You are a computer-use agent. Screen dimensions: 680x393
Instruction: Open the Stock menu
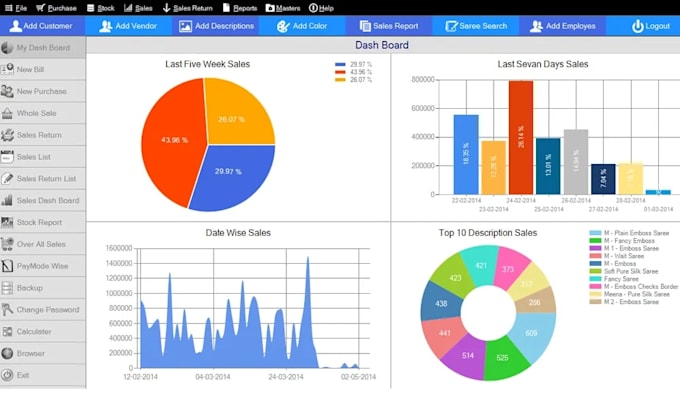pyautogui.click(x=101, y=8)
